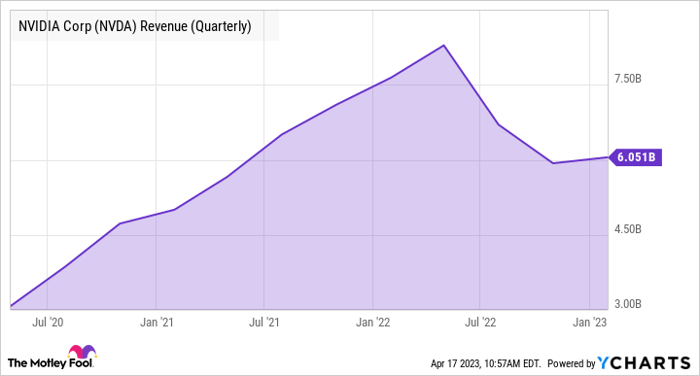Click the 7.50B axis label
700x376 pixels.
(x=628, y=79)
